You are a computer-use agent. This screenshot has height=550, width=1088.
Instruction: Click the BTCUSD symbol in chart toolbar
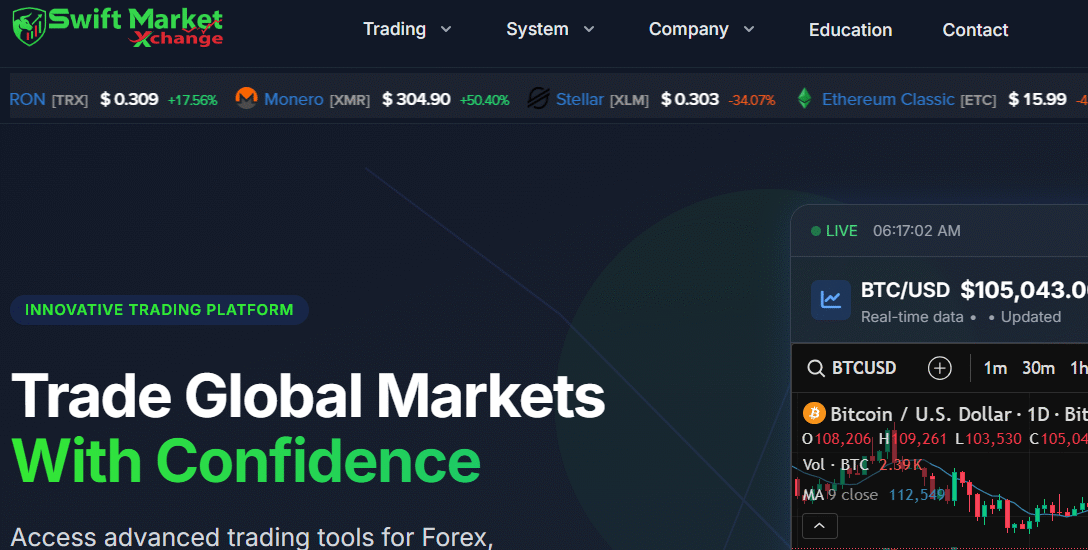click(x=864, y=368)
